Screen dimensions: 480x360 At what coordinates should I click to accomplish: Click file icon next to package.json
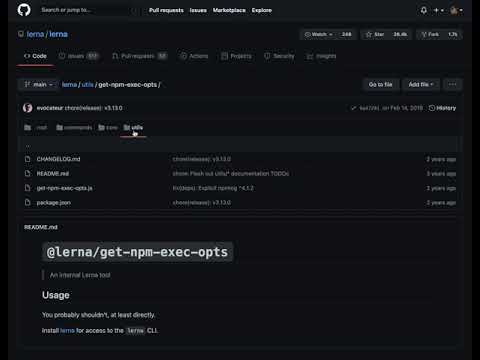pos(28,202)
